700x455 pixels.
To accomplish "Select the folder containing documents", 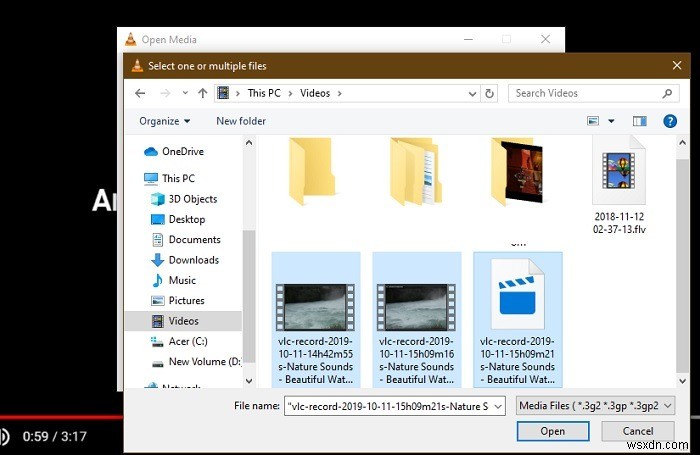I will pyautogui.click(x=416, y=172).
